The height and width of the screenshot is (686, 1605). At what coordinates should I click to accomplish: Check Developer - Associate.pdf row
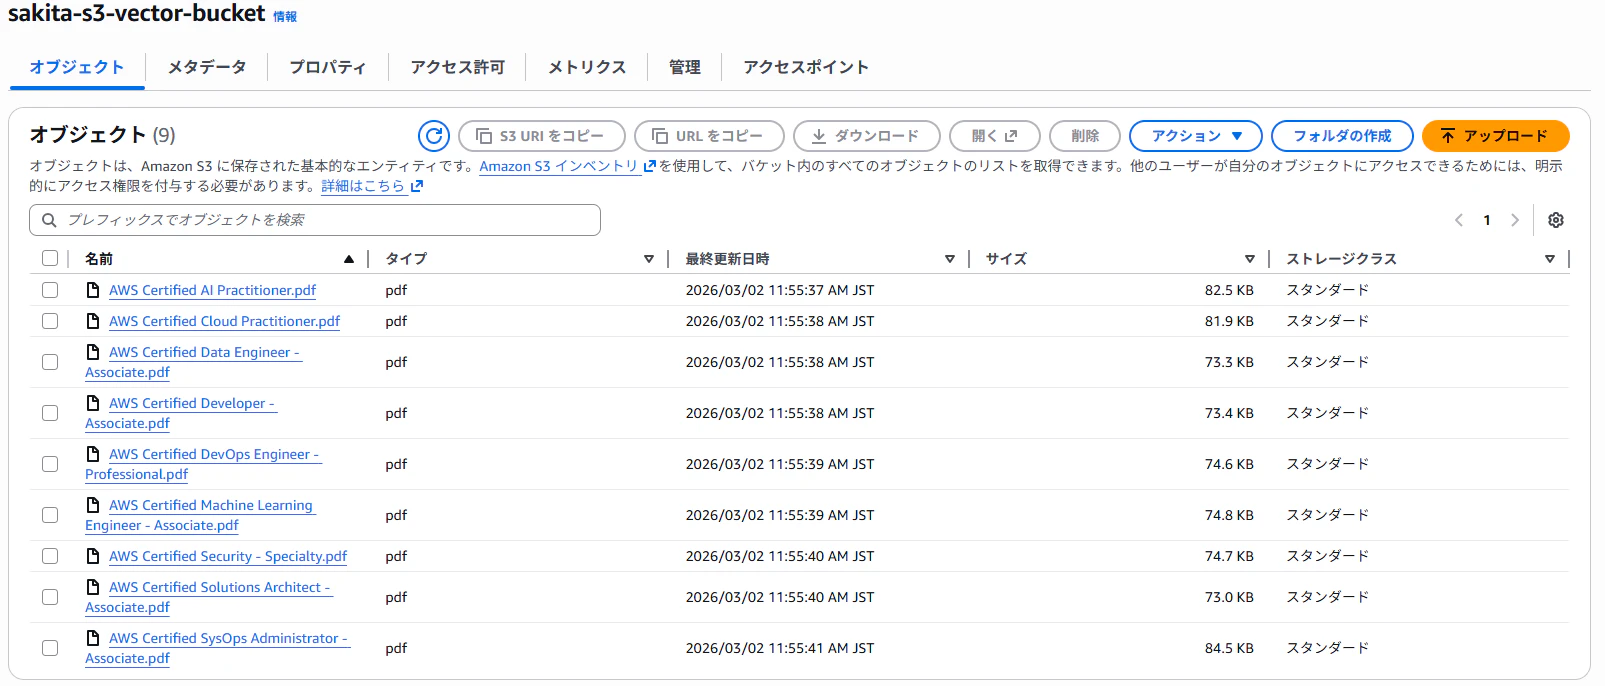[x=50, y=413]
